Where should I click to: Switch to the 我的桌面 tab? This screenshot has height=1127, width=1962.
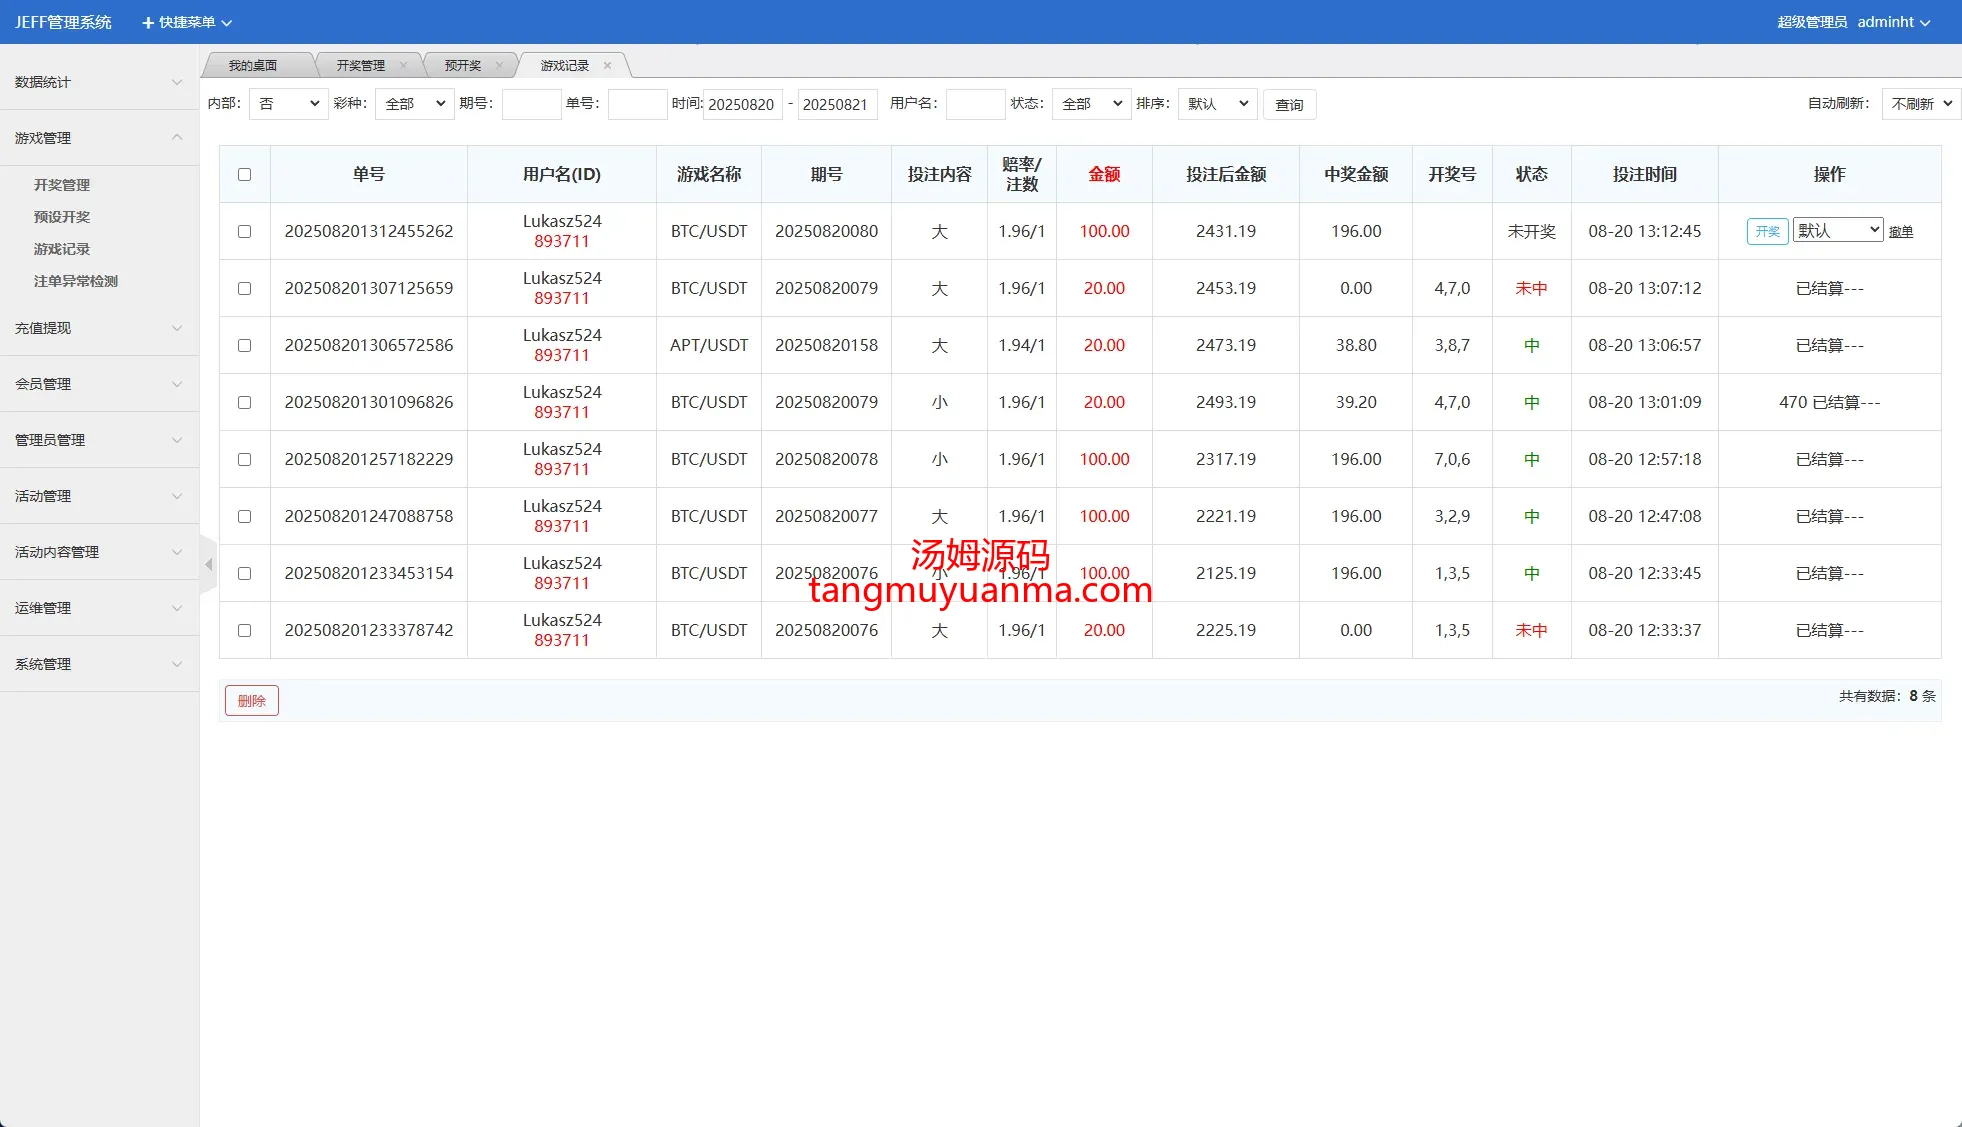(x=253, y=66)
